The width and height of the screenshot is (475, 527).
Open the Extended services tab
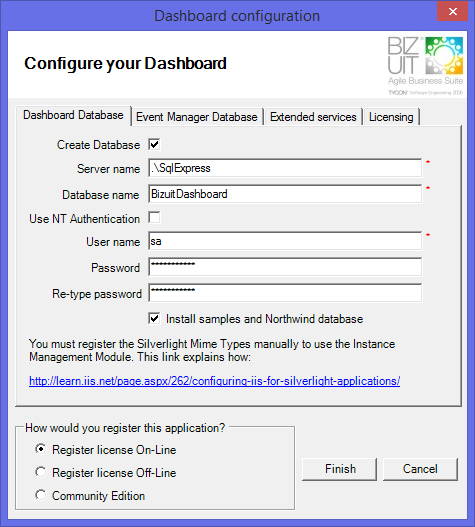pos(313,117)
